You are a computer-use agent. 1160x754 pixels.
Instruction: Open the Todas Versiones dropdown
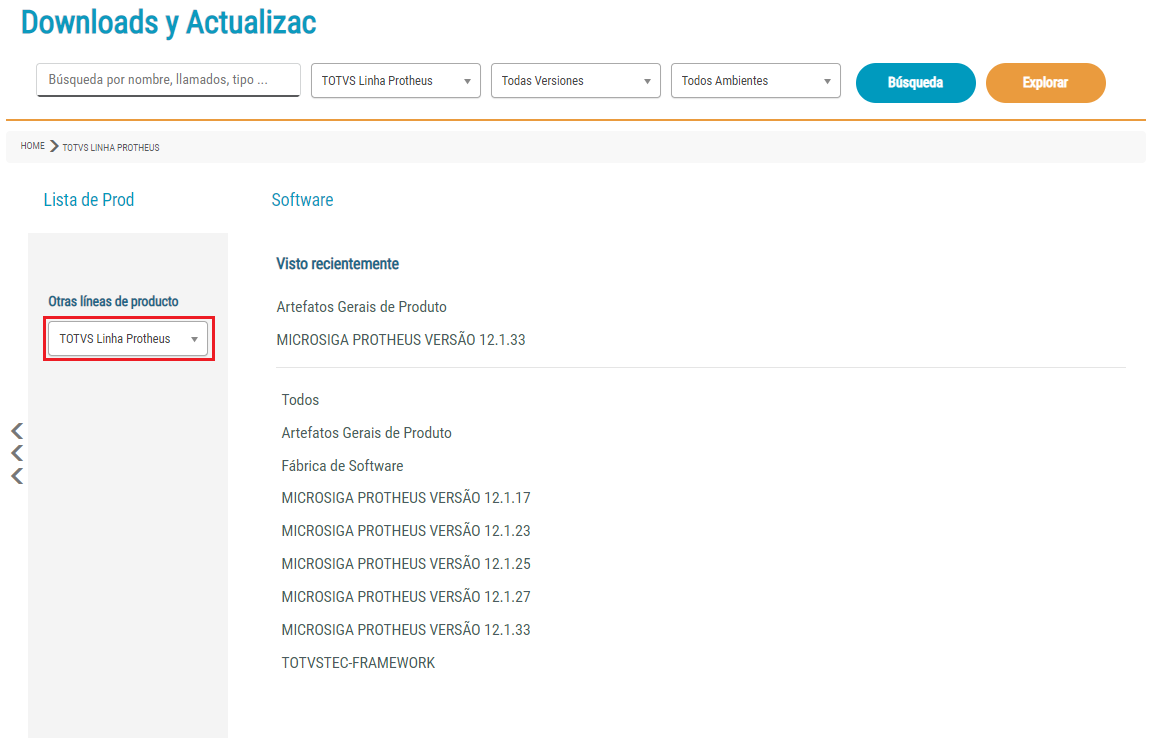[x=576, y=81]
